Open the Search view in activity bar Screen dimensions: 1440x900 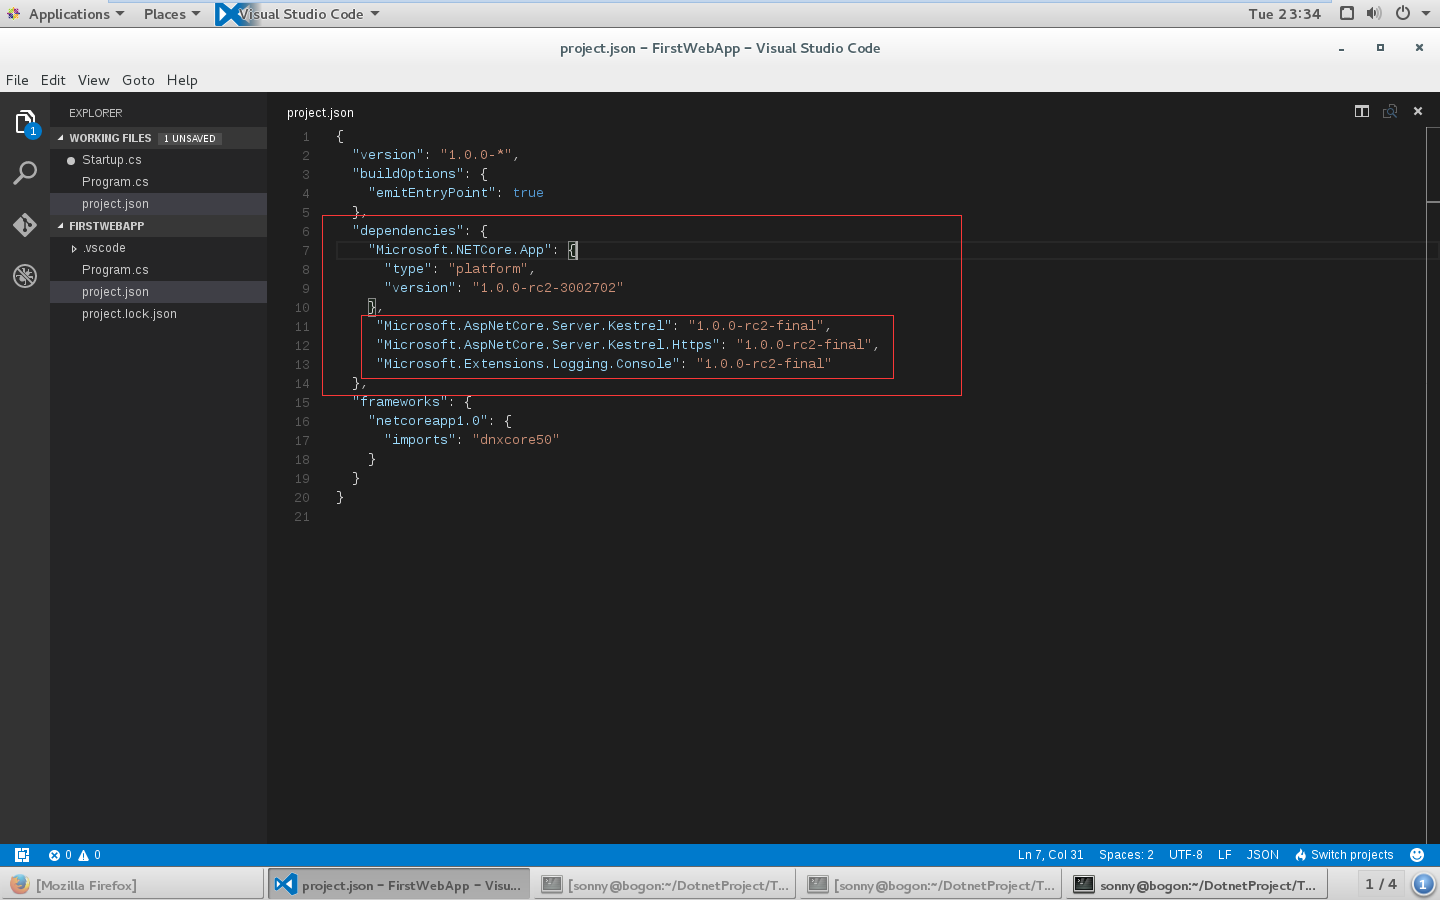25,173
